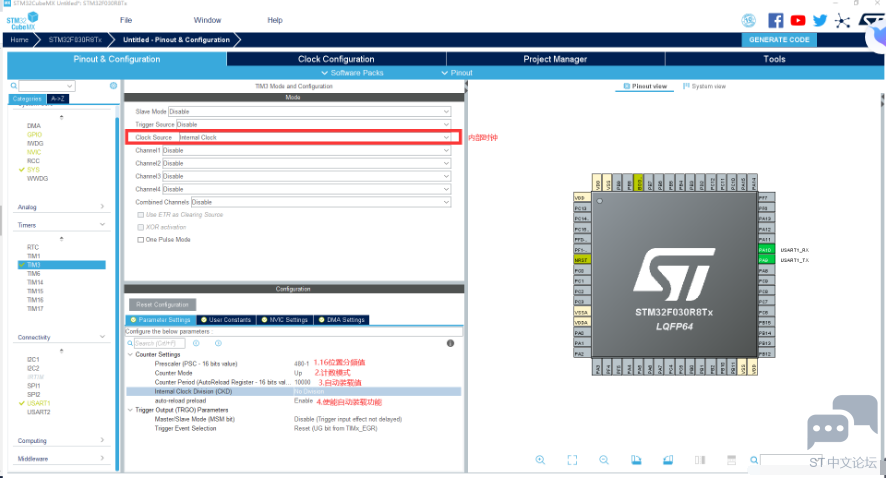Rotate chip clockwise using toolbar icon
The image size is (886, 478).
pos(636,460)
